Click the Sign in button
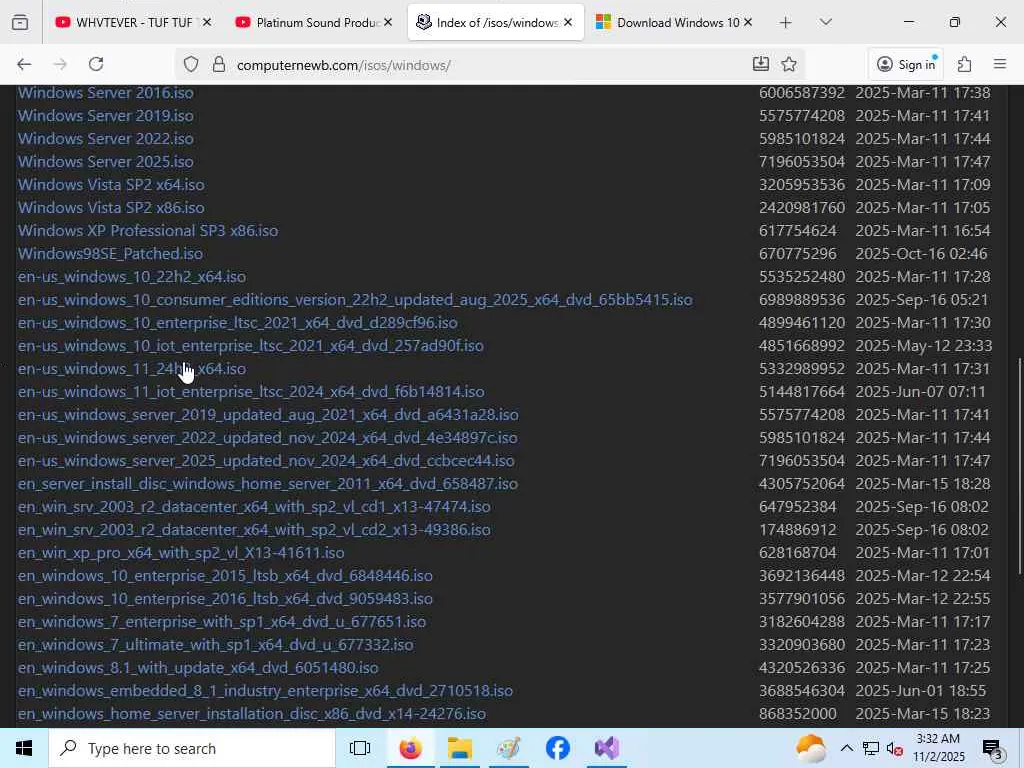The height and width of the screenshot is (768, 1024). (x=906, y=64)
